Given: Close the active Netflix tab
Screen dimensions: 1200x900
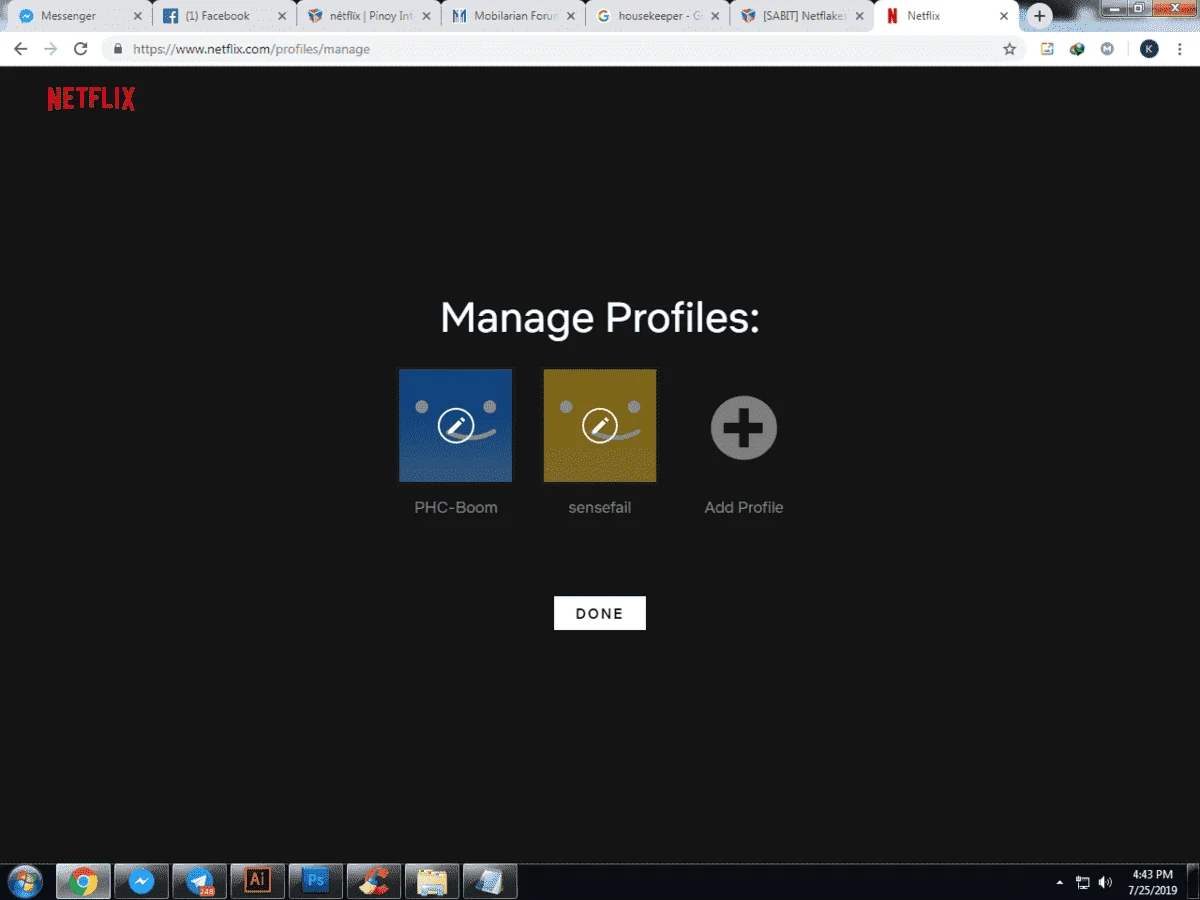Looking at the screenshot, I should (x=1003, y=16).
